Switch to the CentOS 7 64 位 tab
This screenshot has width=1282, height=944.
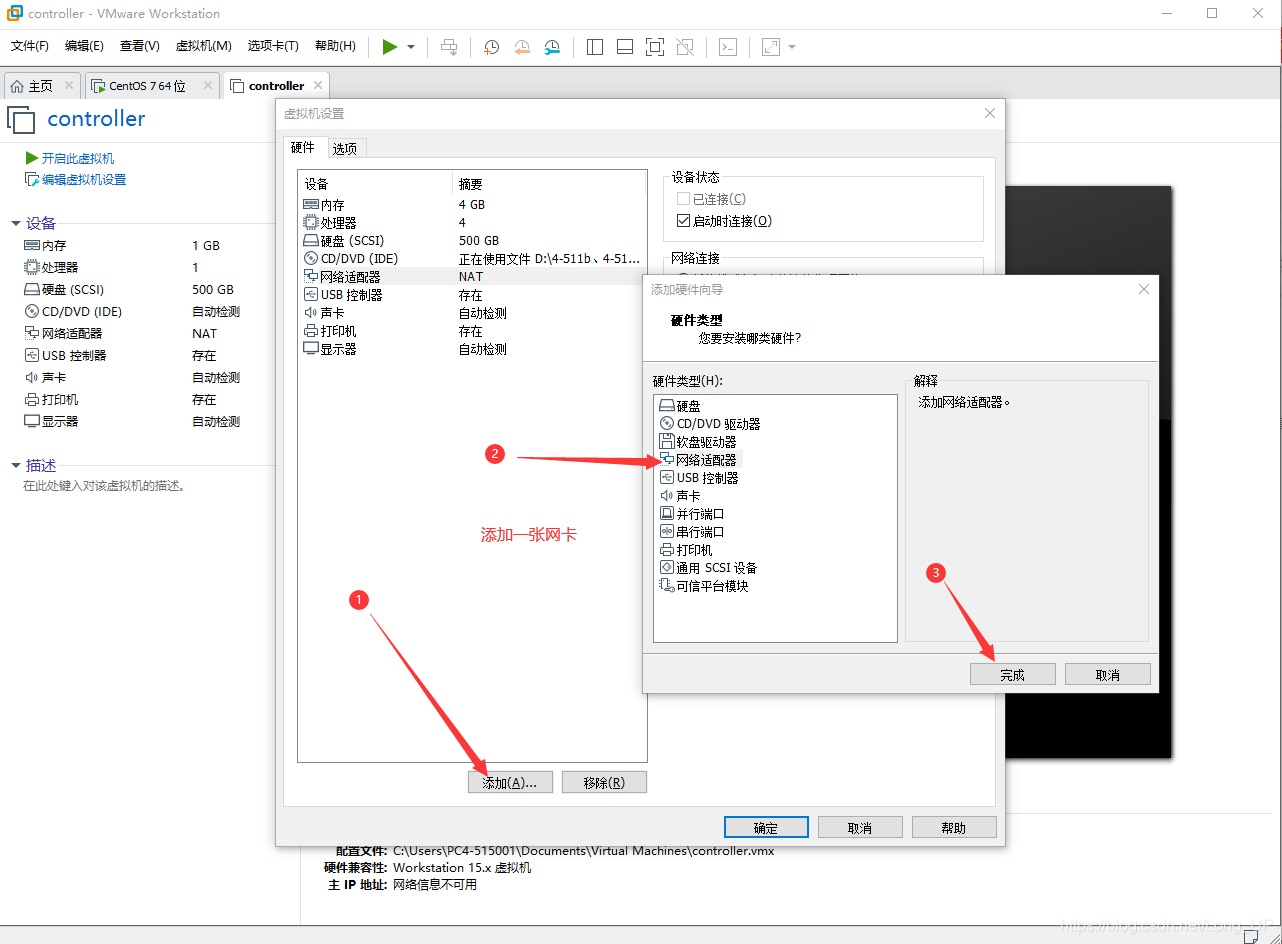148,86
